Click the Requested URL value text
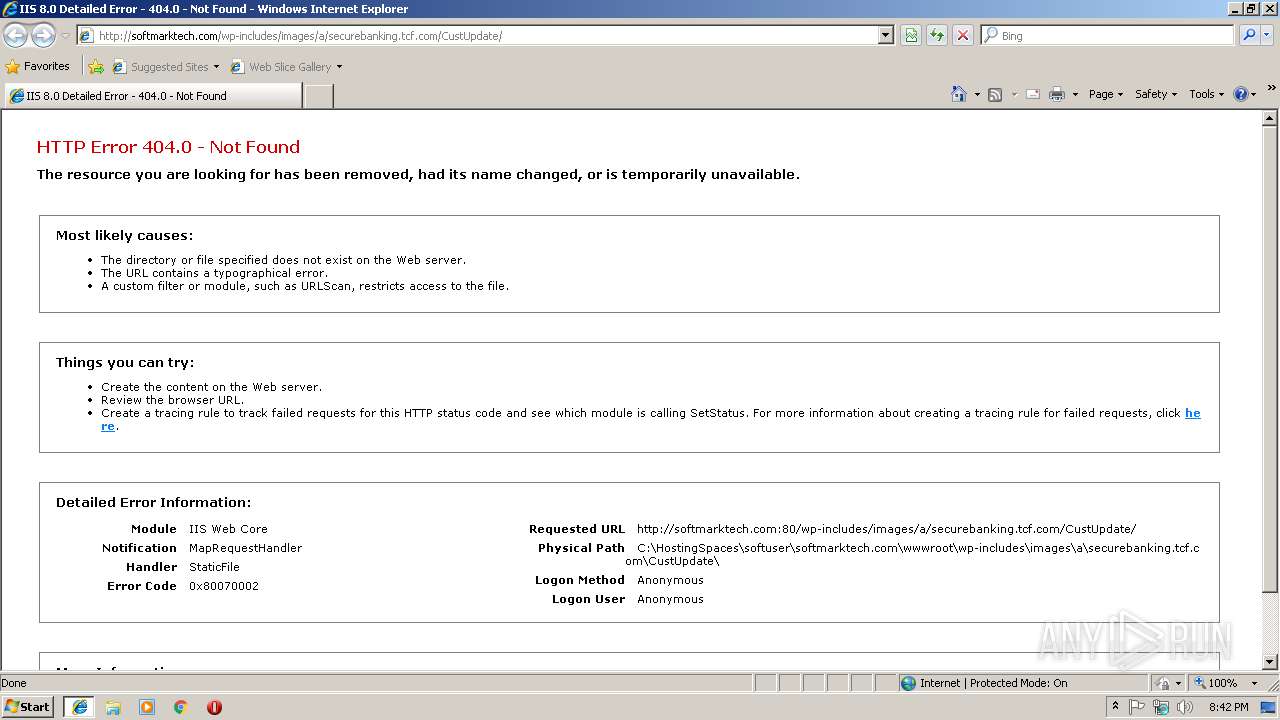The width and height of the screenshot is (1280, 720). pyautogui.click(x=886, y=529)
